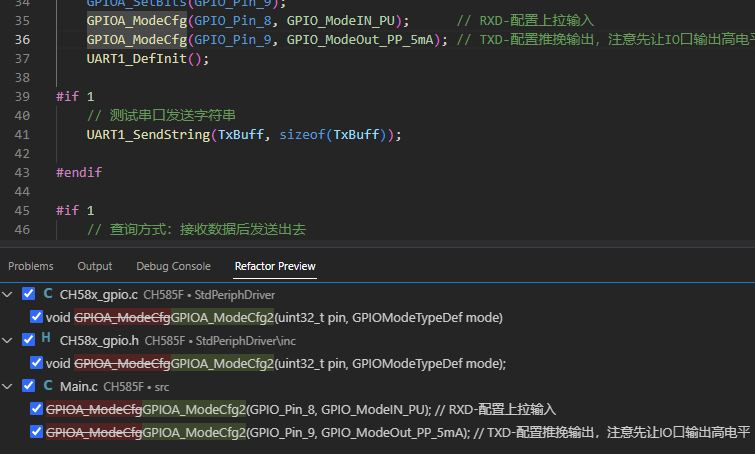Image resolution: width=755 pixels, height=454 pixels.
Task: Select the CH58x_gpio.c file name
Action: (99, 295)
